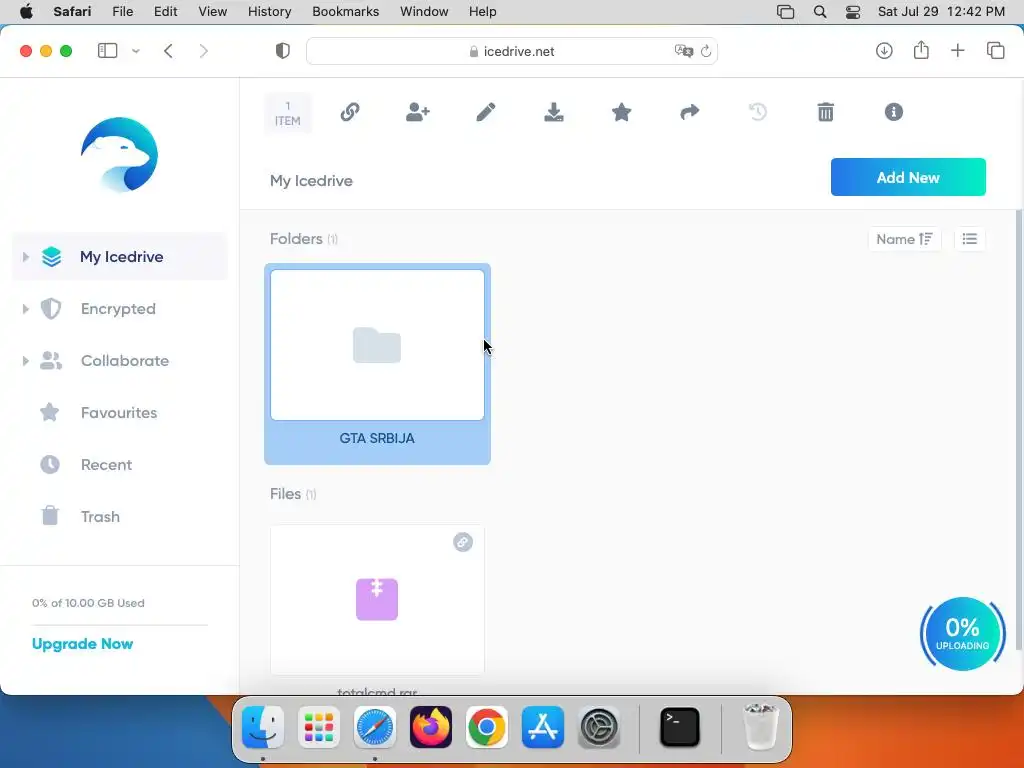Click the Icedrive polar bear logo
The width and height of the screenshot is (1024, 768).
[120, 155]
